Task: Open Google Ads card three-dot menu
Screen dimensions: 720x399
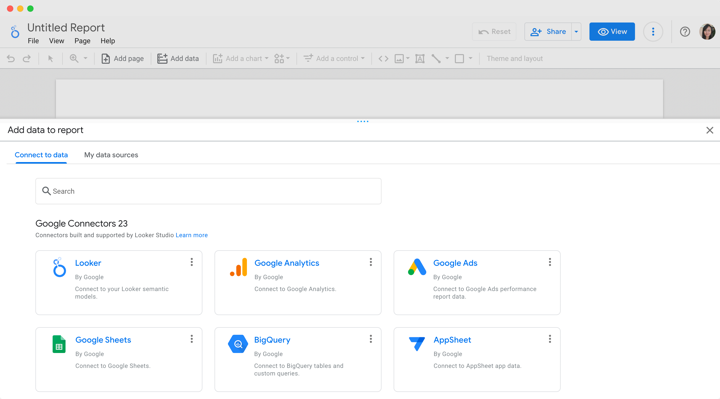Action: coord(550,262)
